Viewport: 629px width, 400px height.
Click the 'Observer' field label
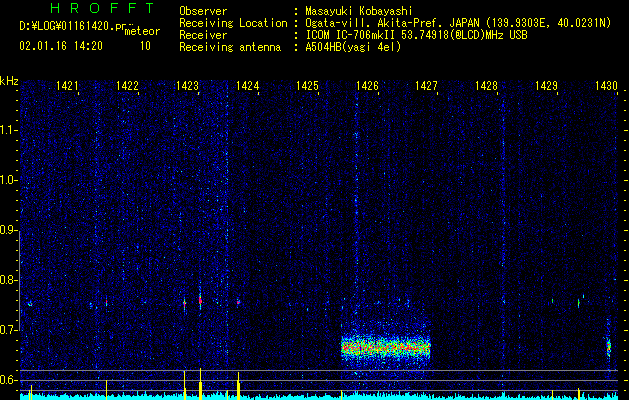click(203, 11)
